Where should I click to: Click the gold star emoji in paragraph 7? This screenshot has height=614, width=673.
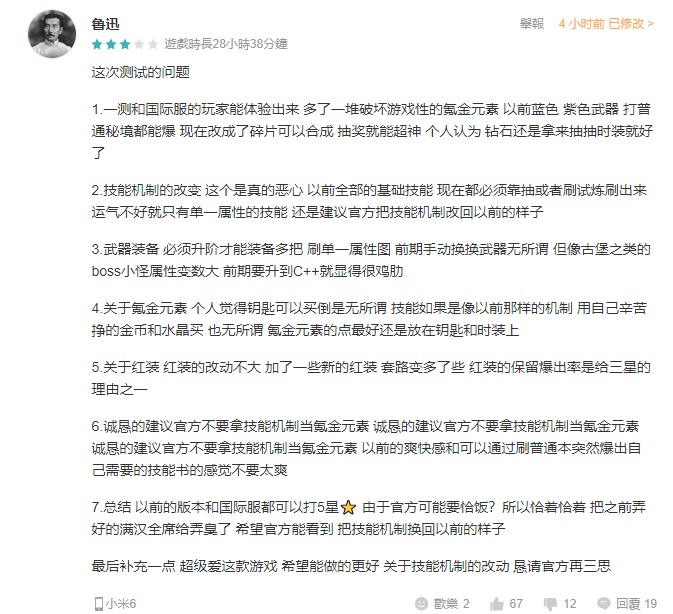348,508
